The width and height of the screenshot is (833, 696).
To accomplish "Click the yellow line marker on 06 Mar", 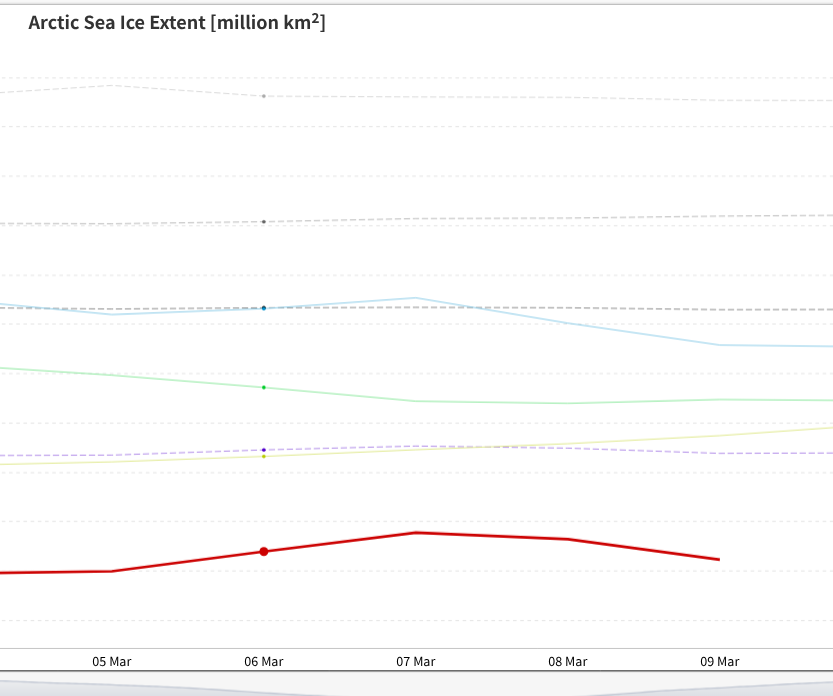I will point(264,457).
